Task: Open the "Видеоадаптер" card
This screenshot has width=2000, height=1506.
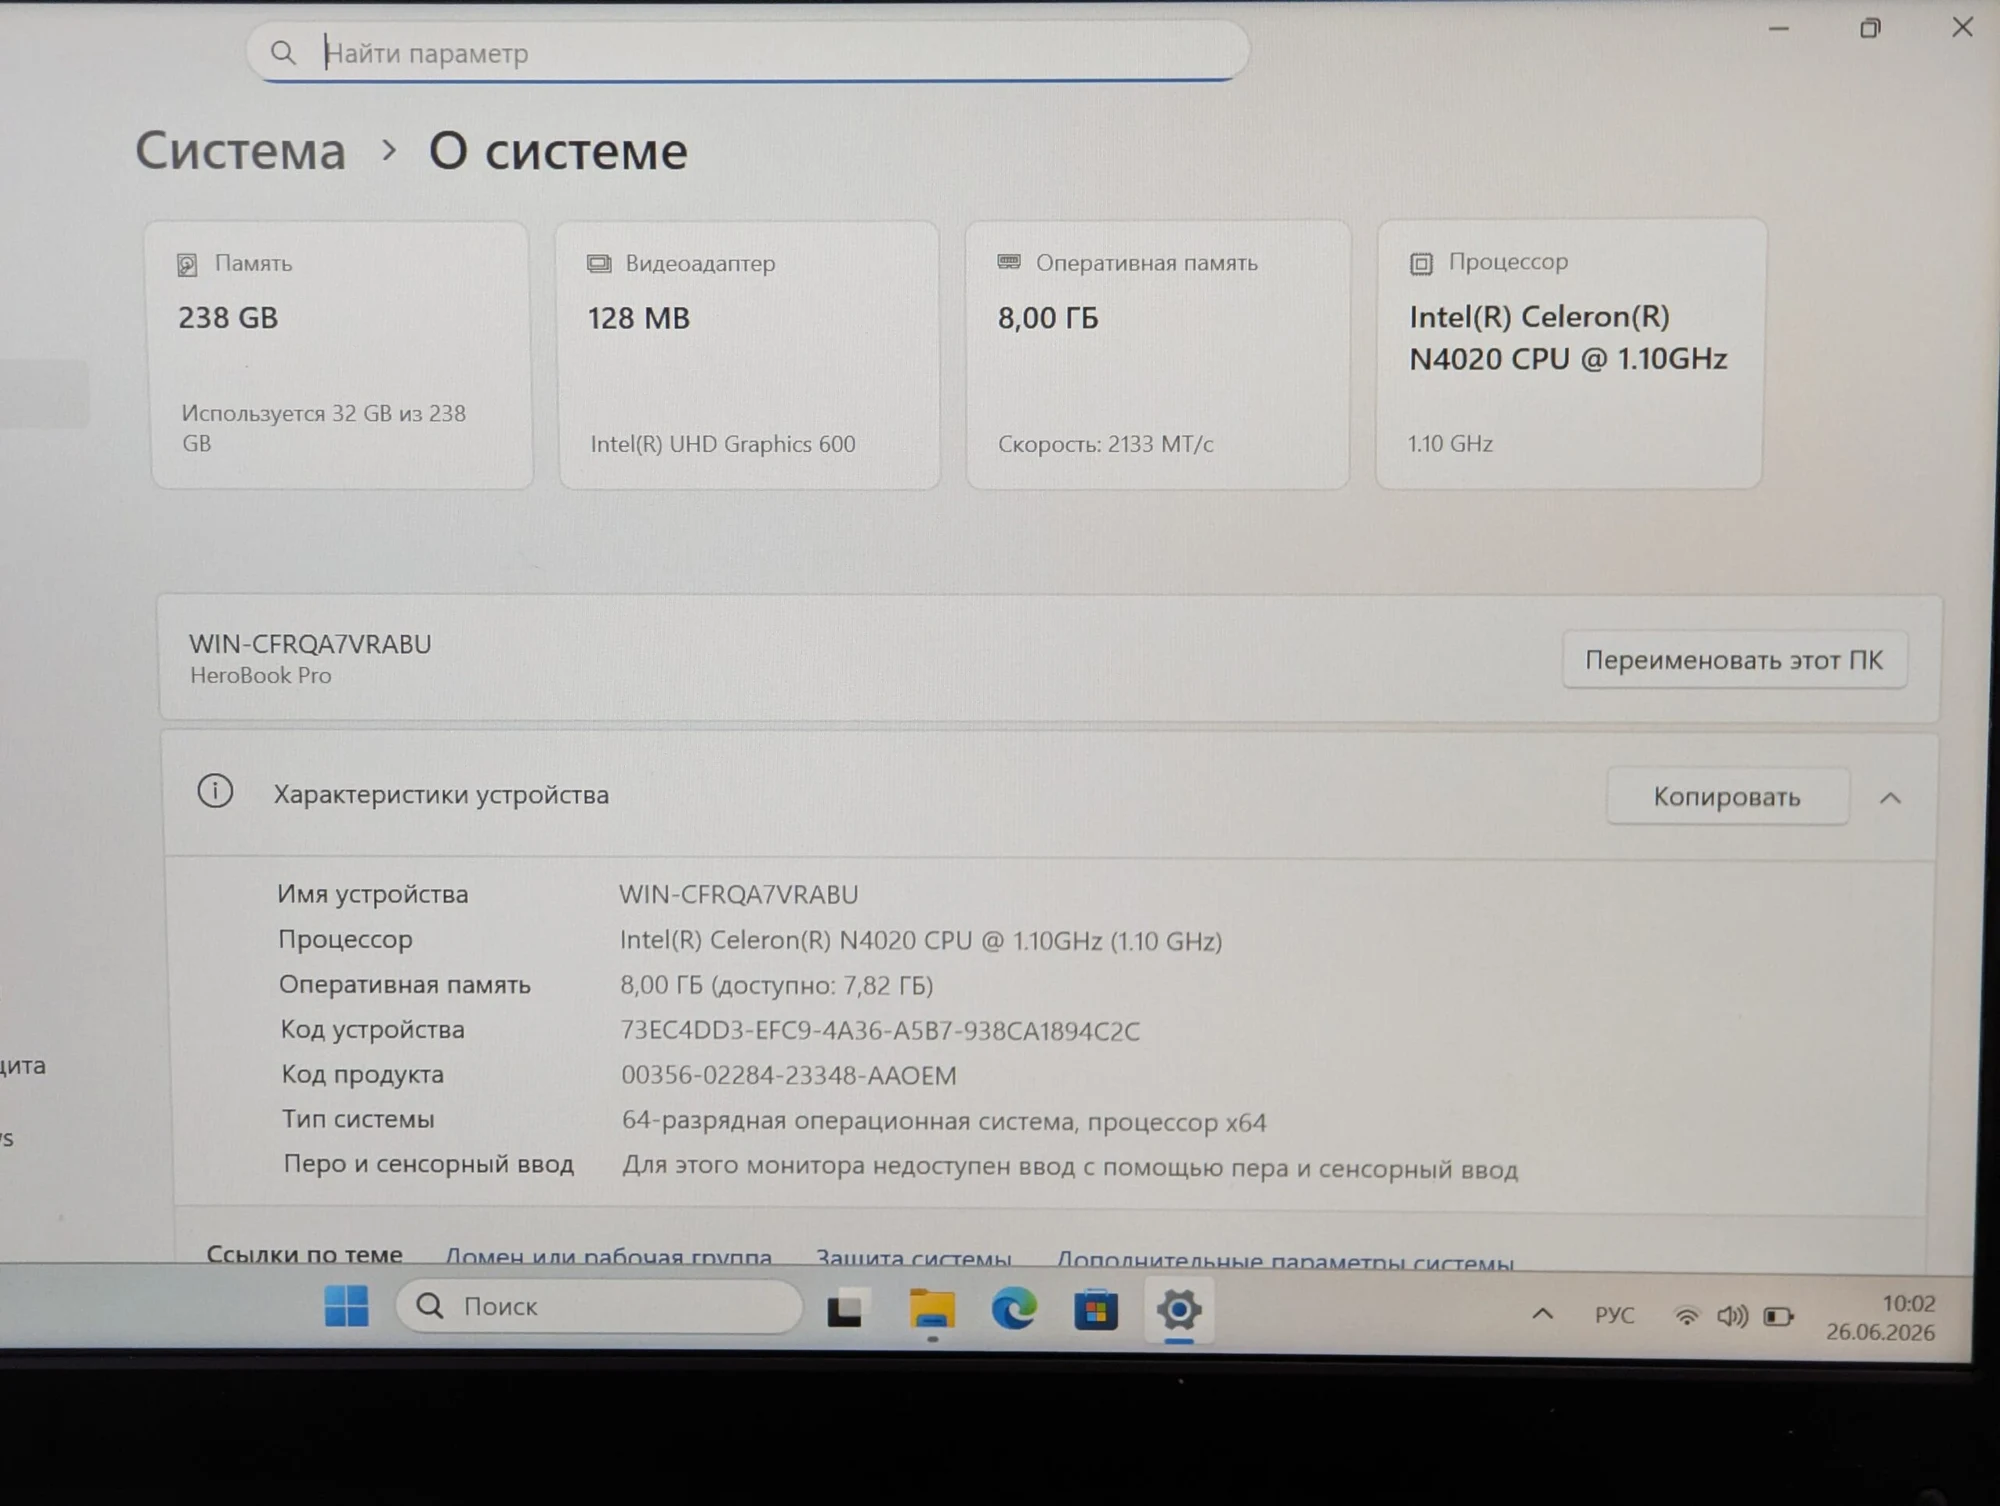Action: pos(748,355)
